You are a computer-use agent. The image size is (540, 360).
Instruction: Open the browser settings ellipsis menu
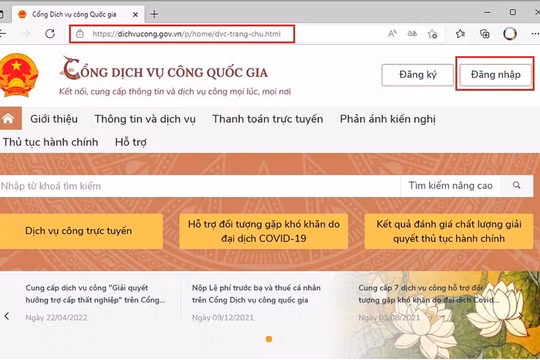535,34
